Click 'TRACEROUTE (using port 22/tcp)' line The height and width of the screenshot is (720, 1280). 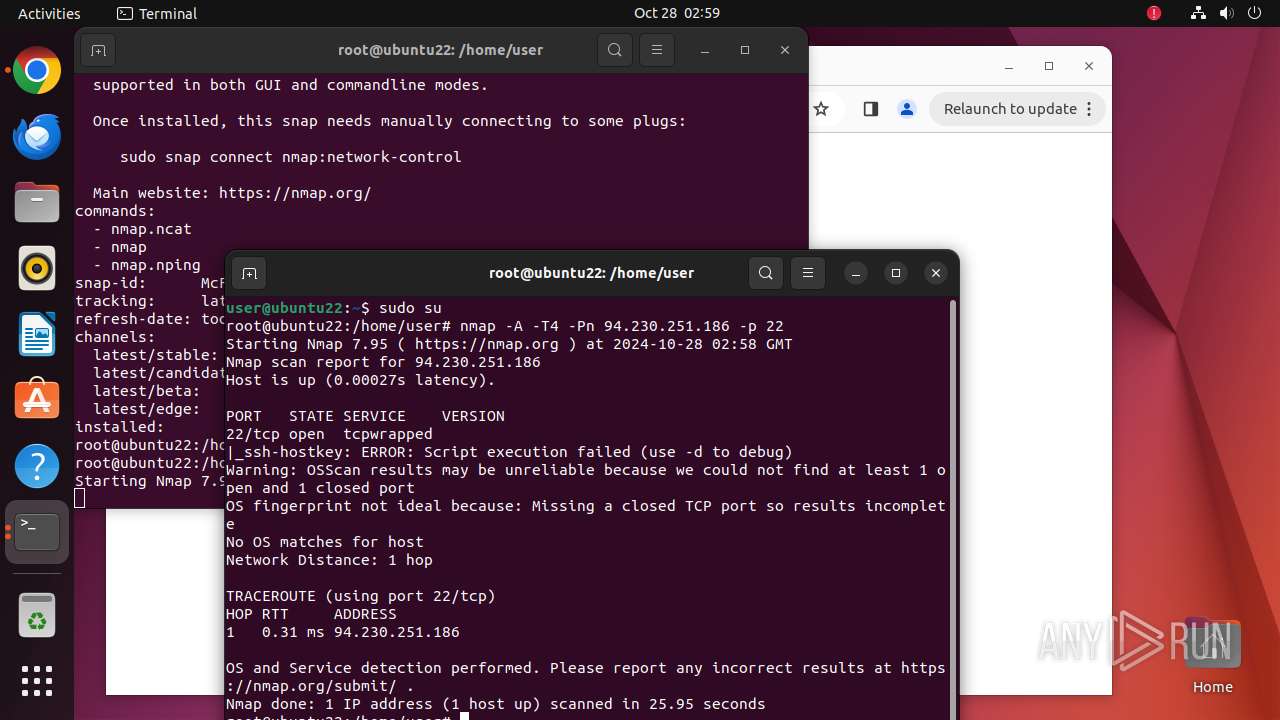tap(361, 596)
